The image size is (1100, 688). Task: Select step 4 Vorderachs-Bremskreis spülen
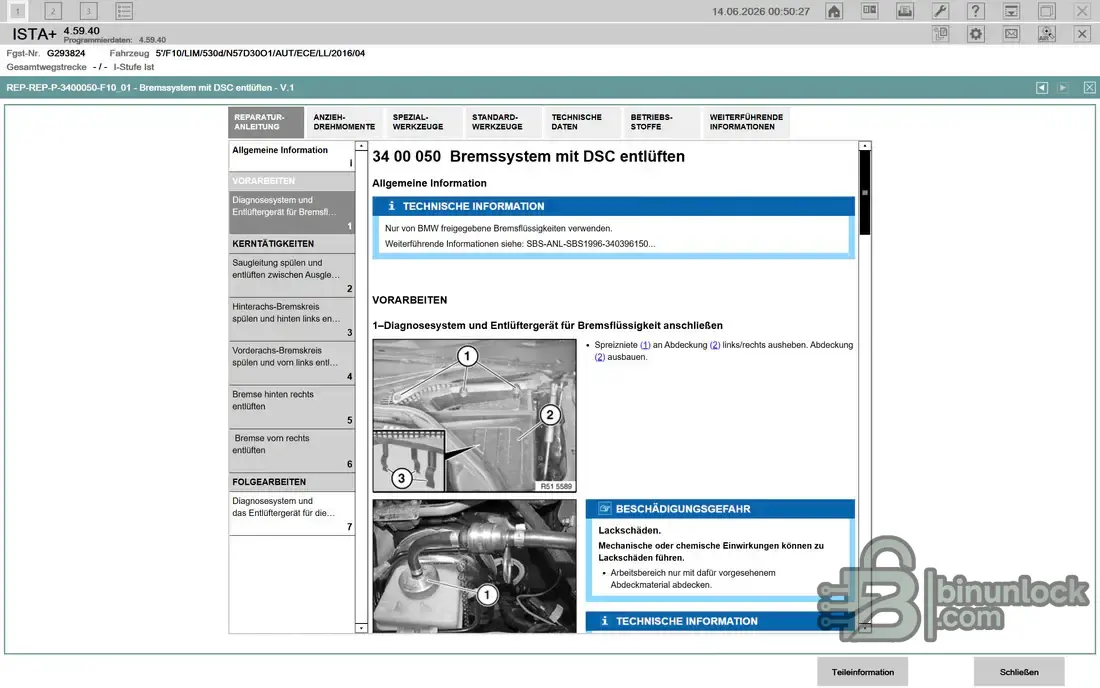click(x=292, y=363)
